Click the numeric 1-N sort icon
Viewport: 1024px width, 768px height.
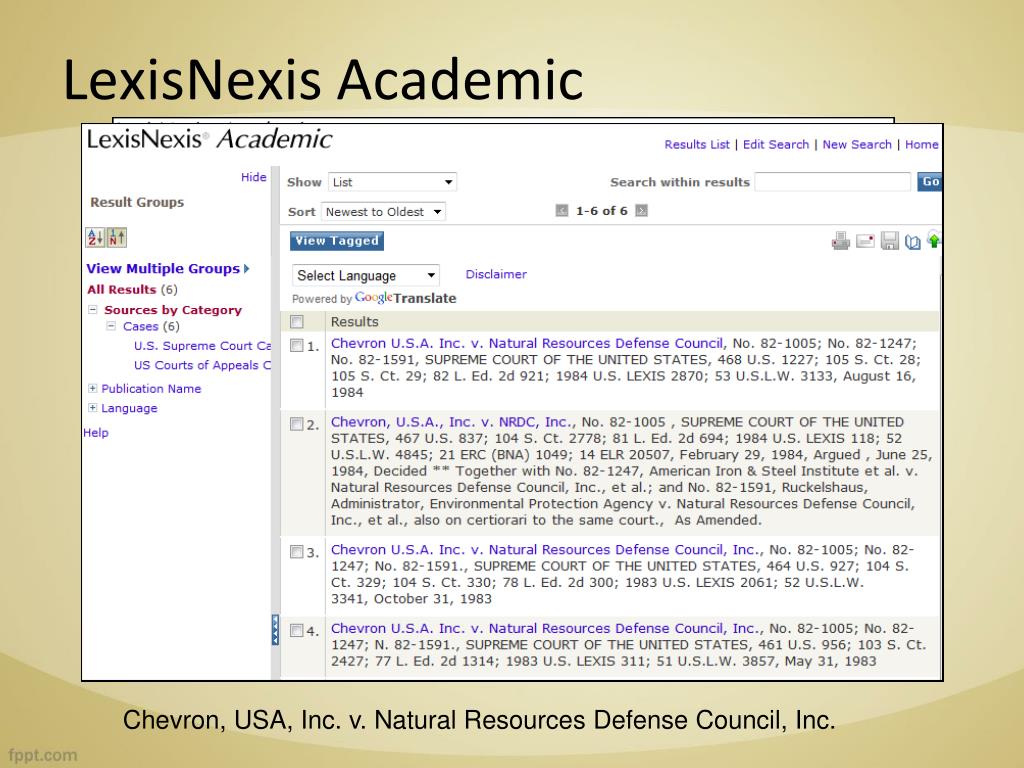pos(117,238)
